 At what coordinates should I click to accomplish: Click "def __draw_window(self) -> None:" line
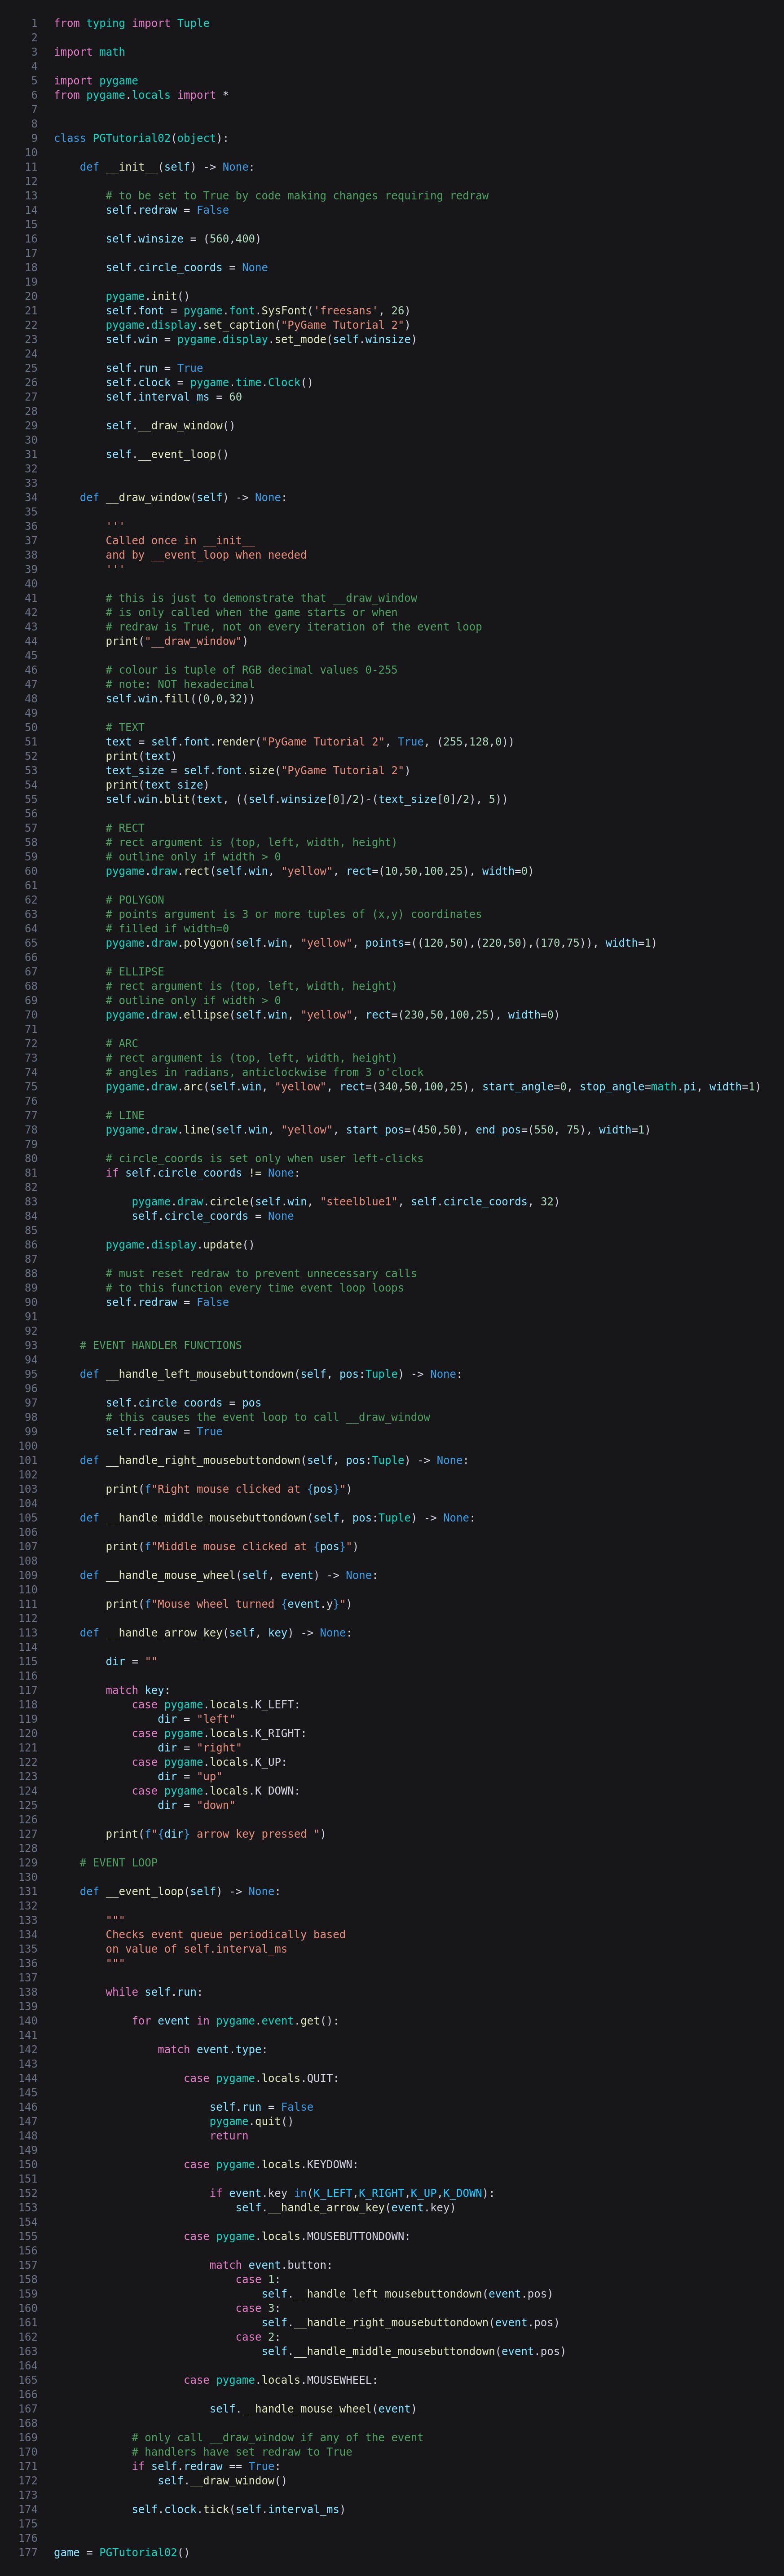(183, 497)
